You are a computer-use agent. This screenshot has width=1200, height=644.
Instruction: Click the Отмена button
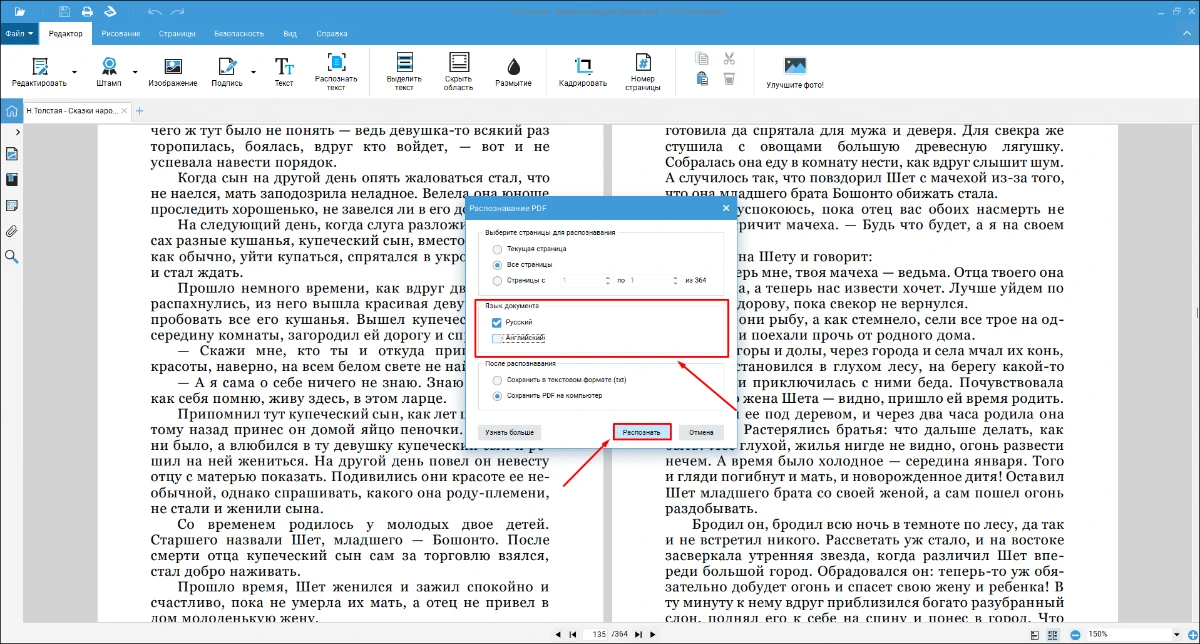tap(701, 433)
